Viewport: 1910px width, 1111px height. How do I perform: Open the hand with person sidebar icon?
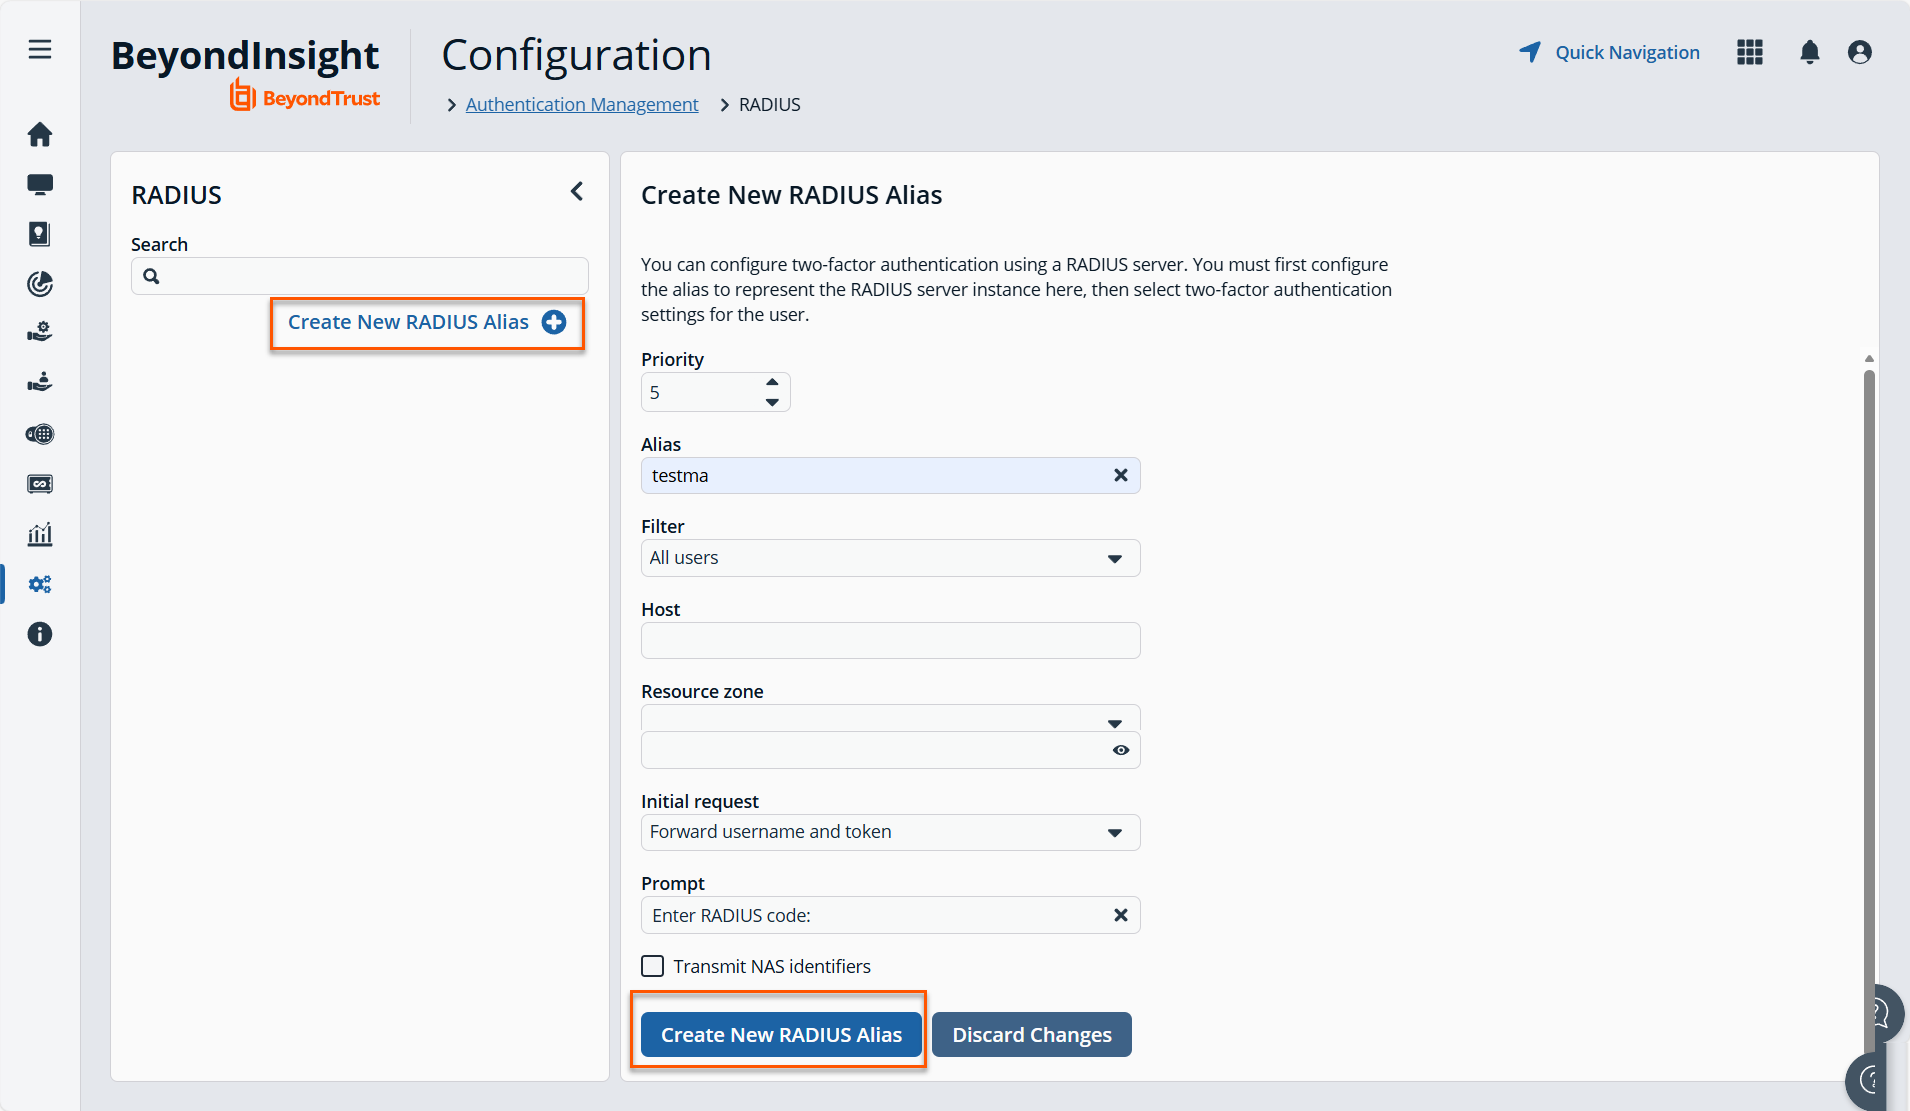(40, 382)
